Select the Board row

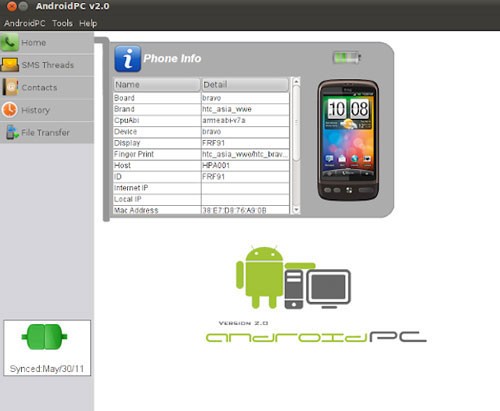click(x=201, y=98)
